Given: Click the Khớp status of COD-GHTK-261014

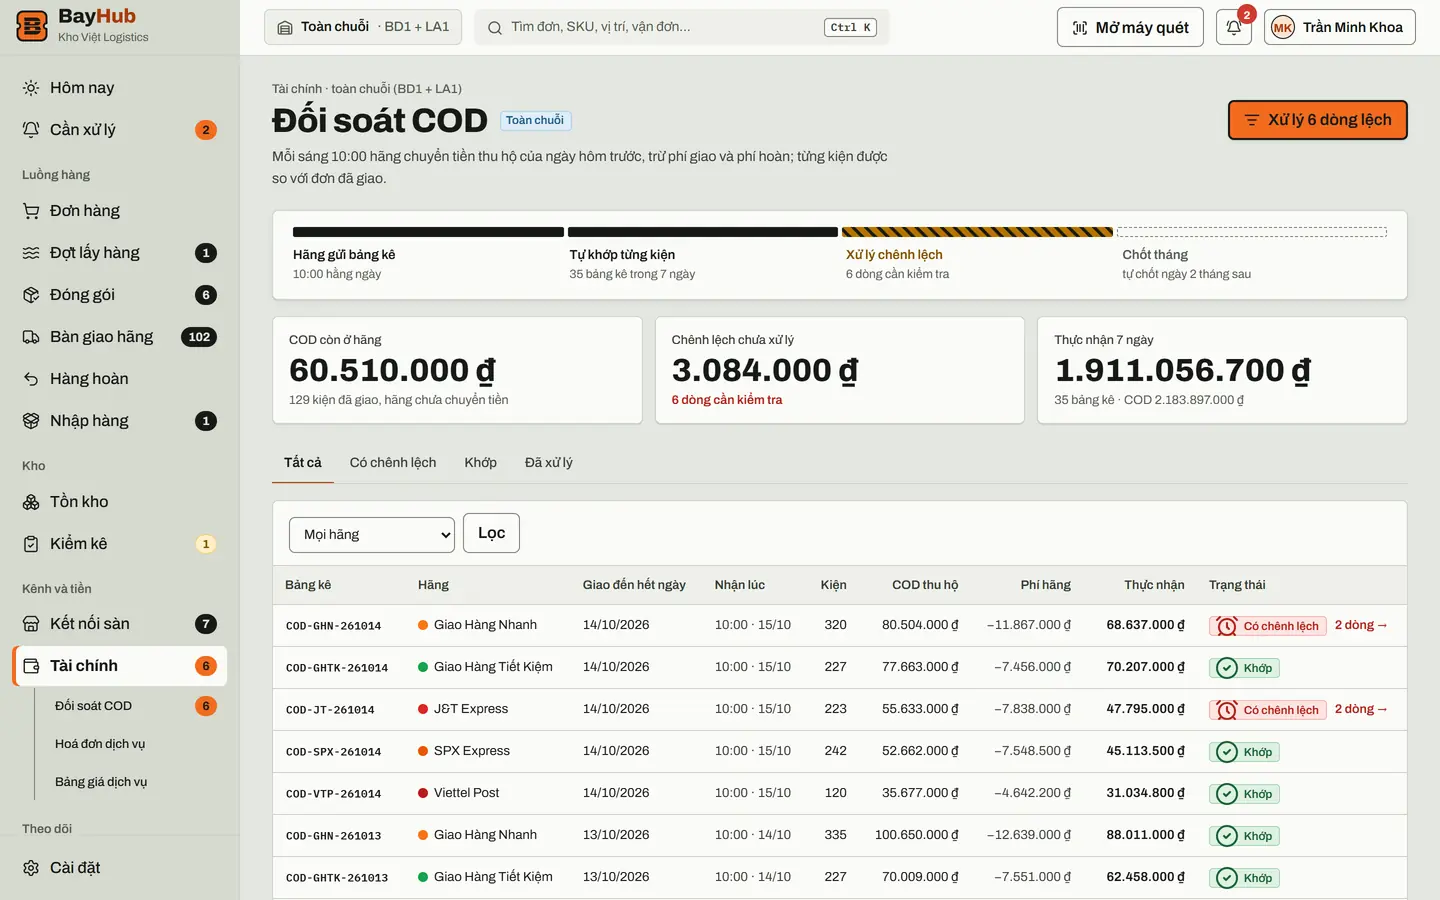Looking at the screenshot, I should click(x=1244, y=668).
